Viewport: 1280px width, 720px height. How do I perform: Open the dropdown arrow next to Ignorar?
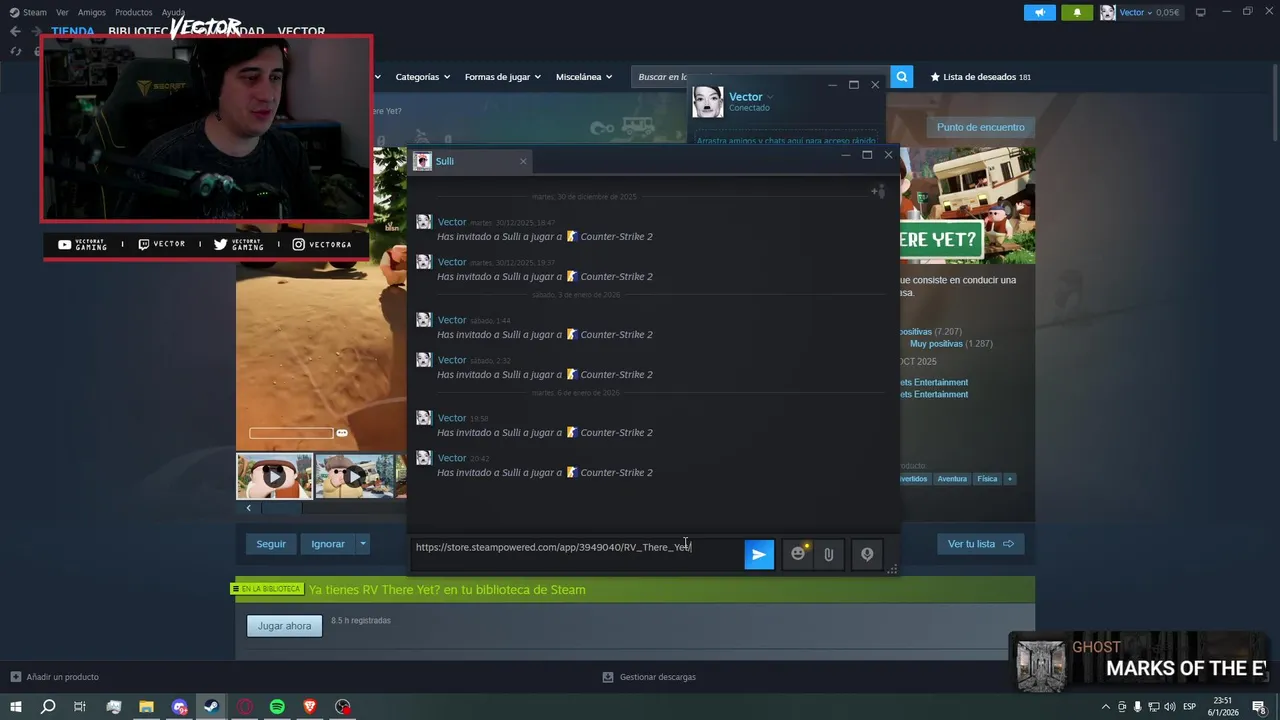[x=363, y=544]
